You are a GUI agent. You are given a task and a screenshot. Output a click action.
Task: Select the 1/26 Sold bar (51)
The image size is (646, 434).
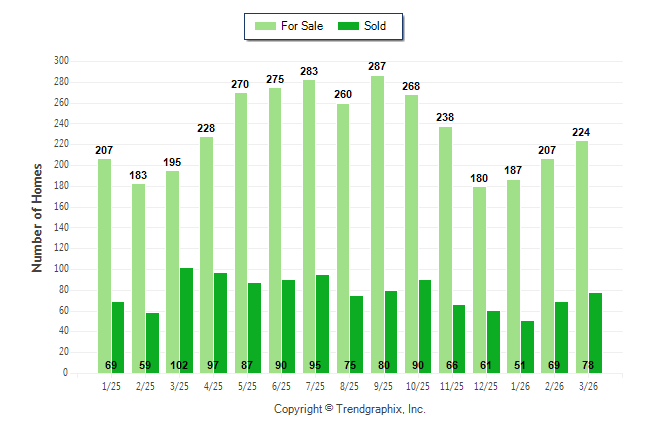tap(527, 346)
